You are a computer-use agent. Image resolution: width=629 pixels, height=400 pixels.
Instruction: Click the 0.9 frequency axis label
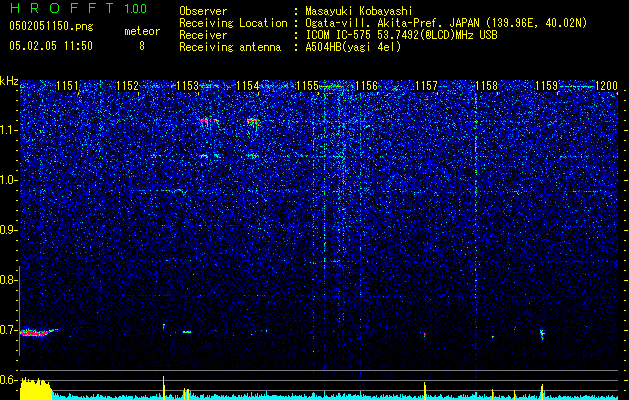(x=9, y=230)
